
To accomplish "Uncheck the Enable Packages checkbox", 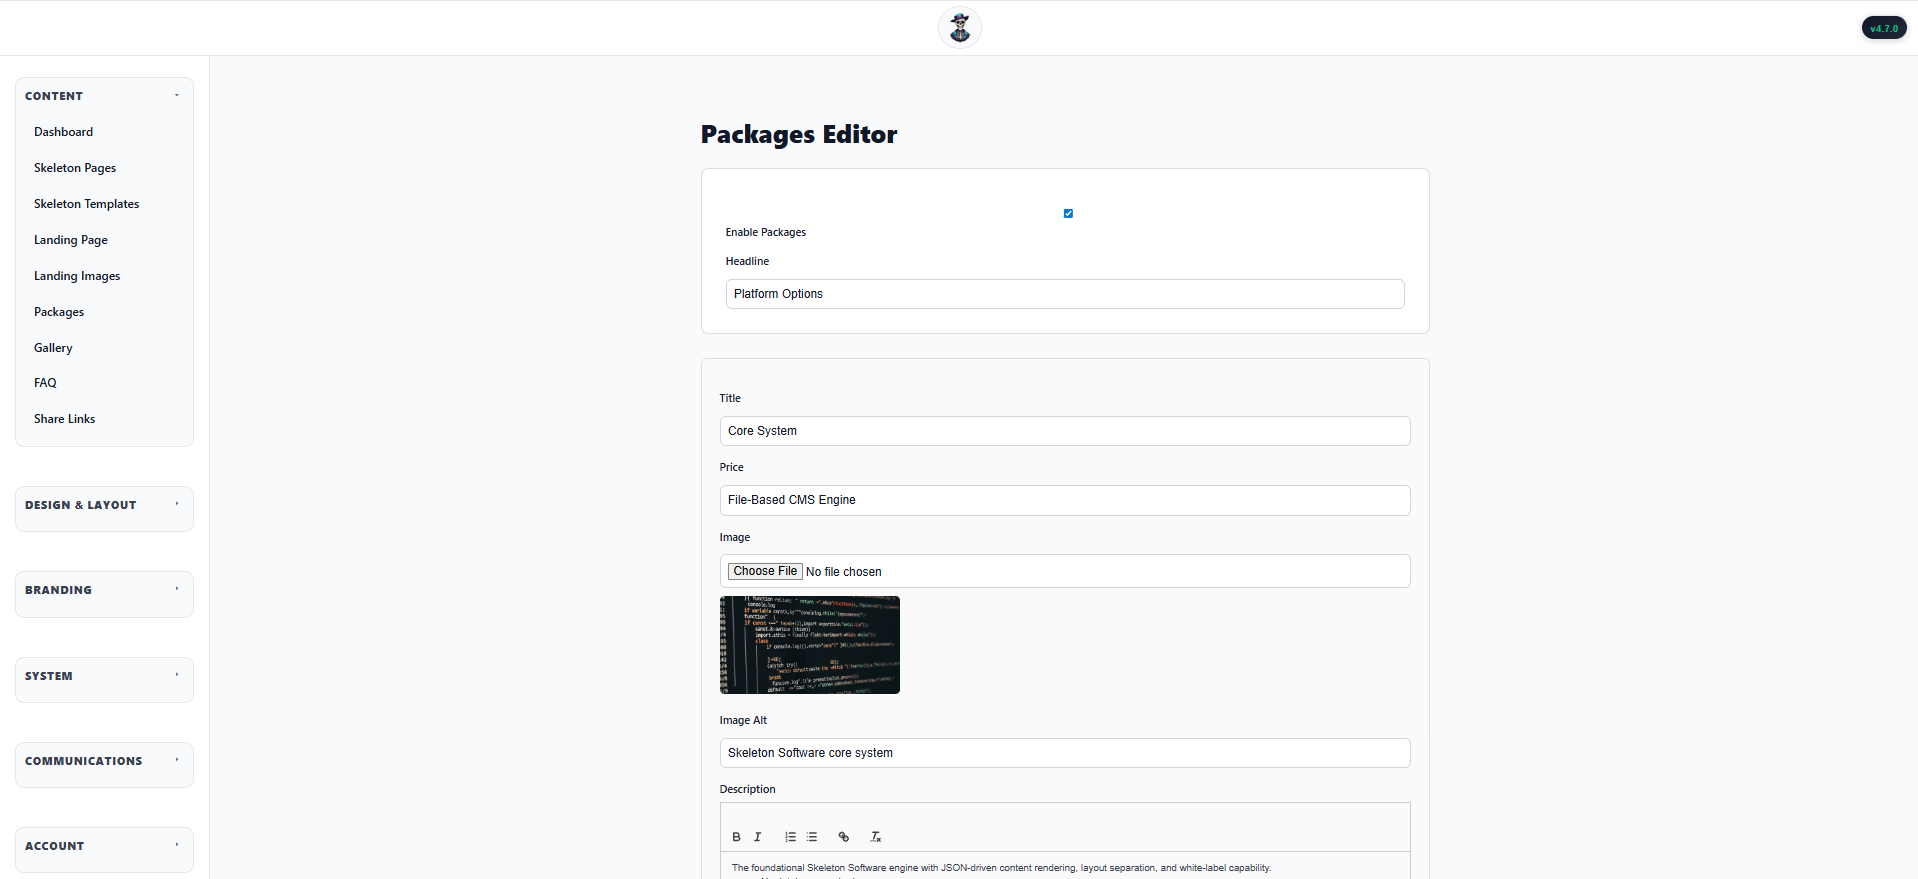I will (1068, 213).
